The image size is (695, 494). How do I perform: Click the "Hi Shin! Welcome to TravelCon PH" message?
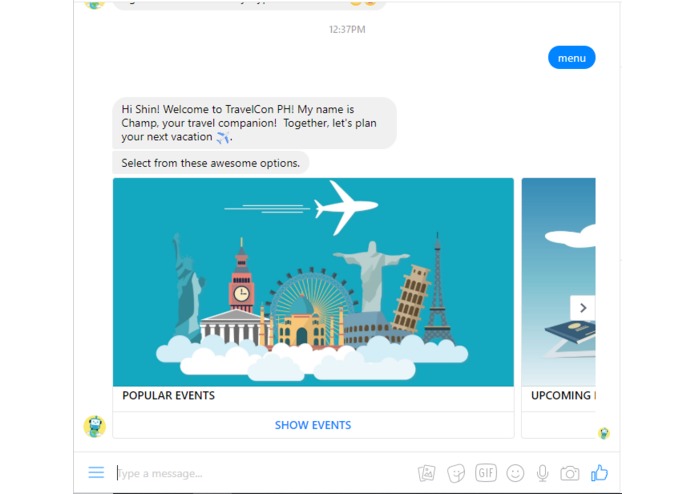pyautogui.click(x=254, y=123)
